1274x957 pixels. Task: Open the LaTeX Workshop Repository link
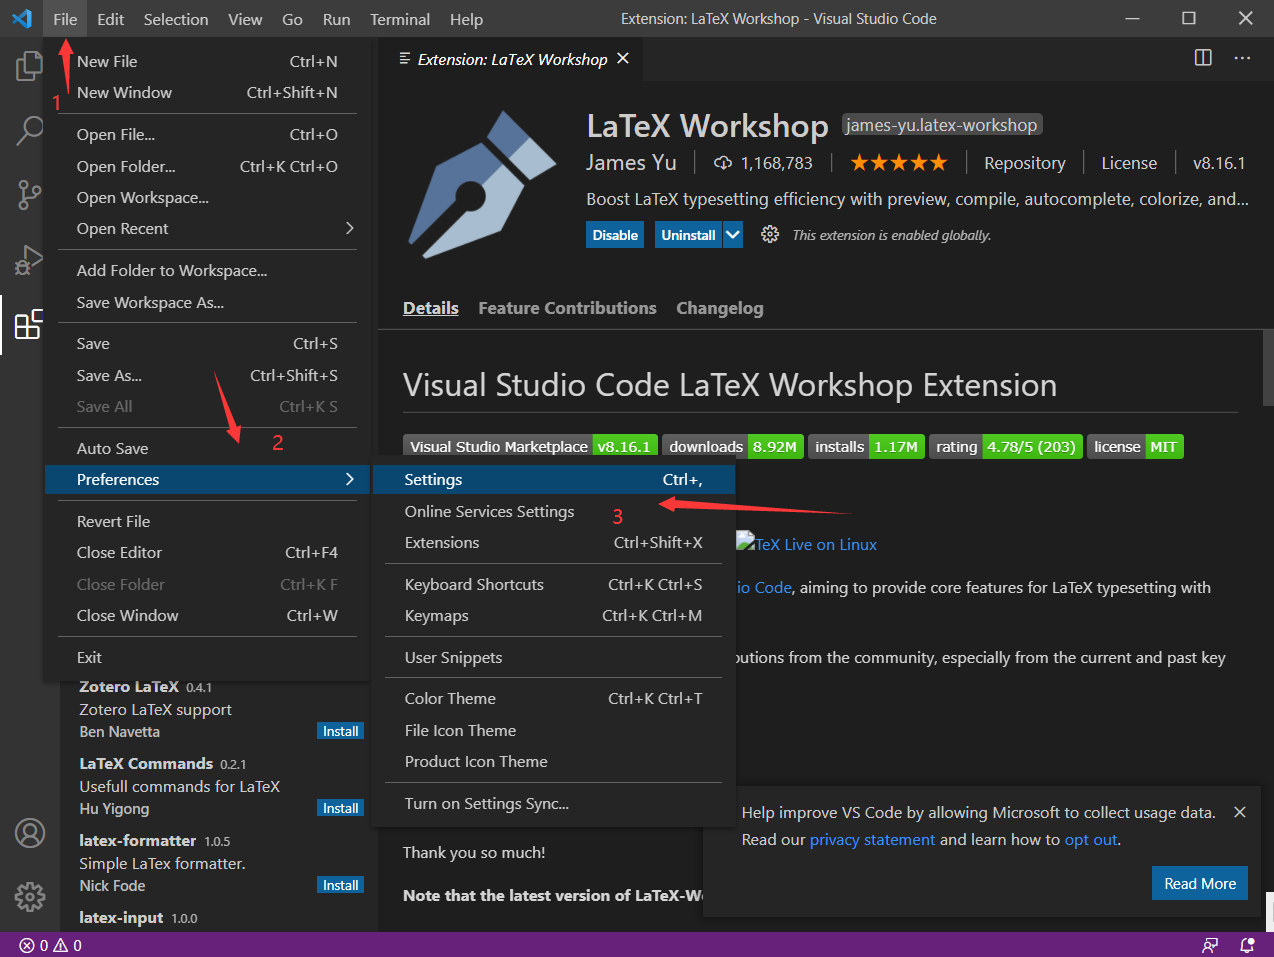point(1025,162)
